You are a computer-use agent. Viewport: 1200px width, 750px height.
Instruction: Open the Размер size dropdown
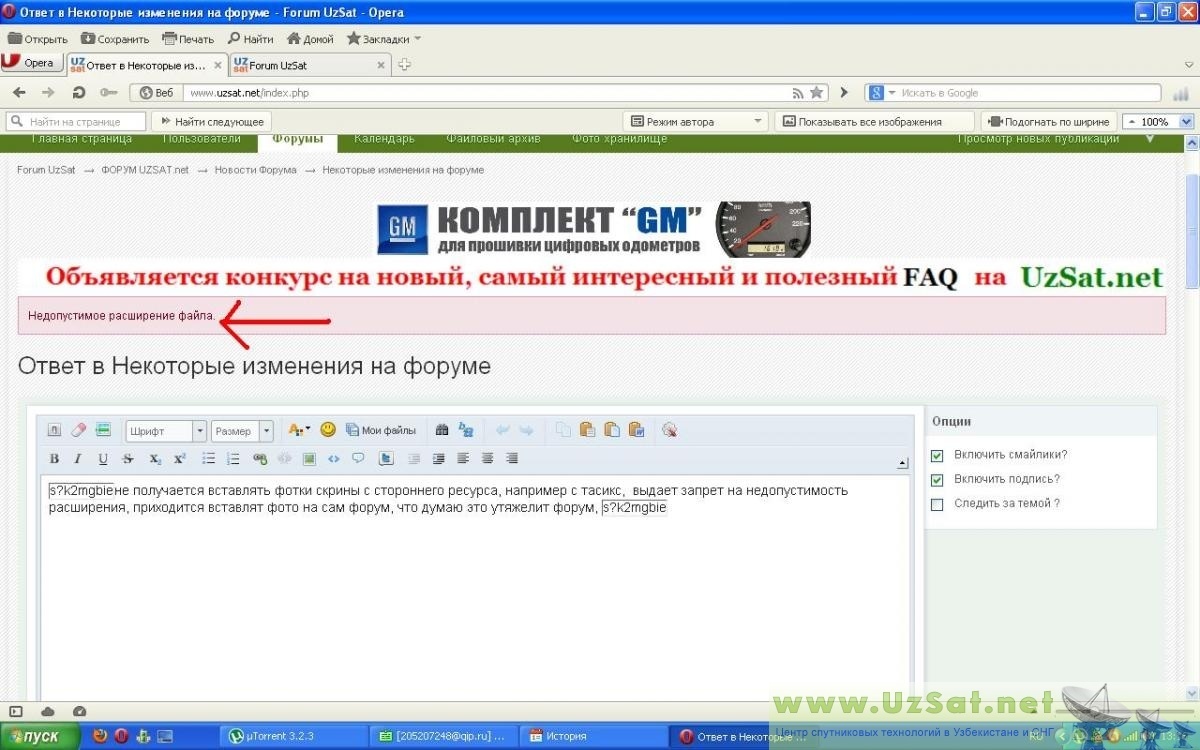242,431
